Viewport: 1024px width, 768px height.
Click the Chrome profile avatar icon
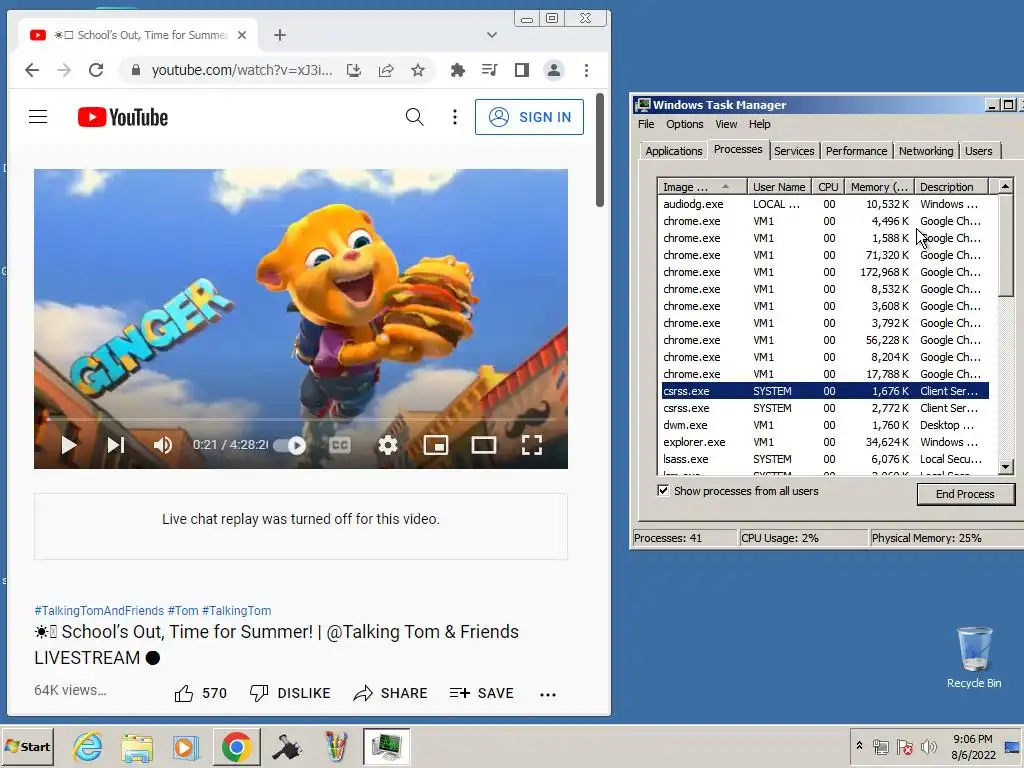[554, 70]
